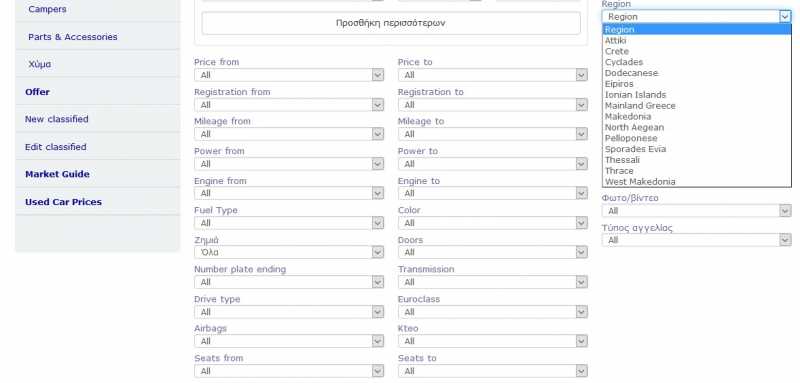
Task: Click Edit classified in the sidebar
Action: pos(56,147)
